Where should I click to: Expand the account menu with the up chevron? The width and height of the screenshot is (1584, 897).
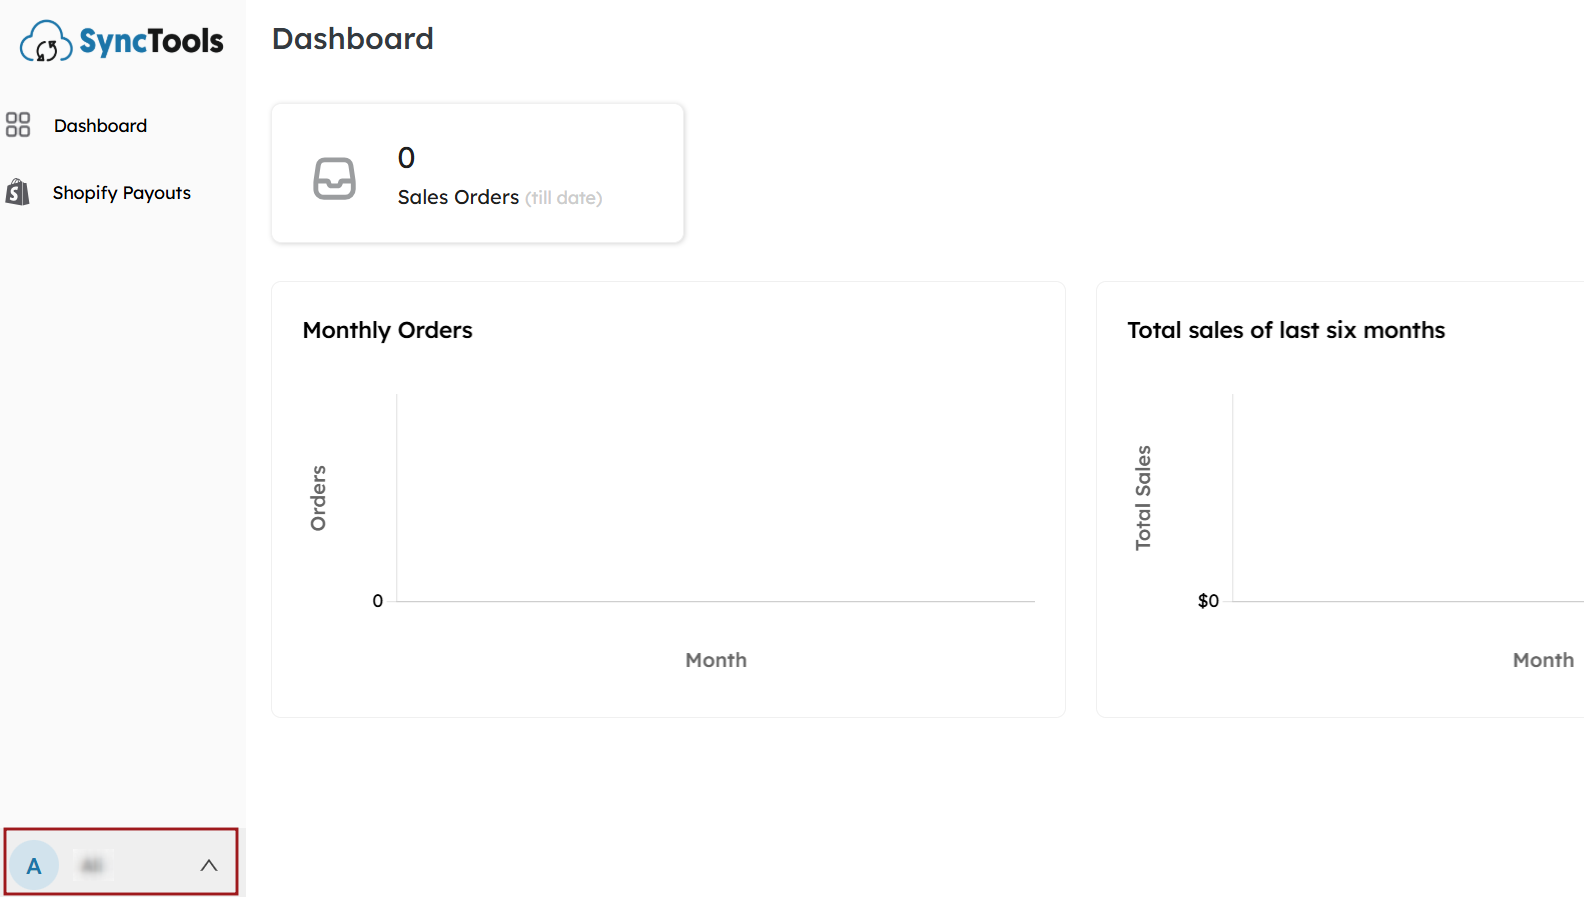(209, 865)
